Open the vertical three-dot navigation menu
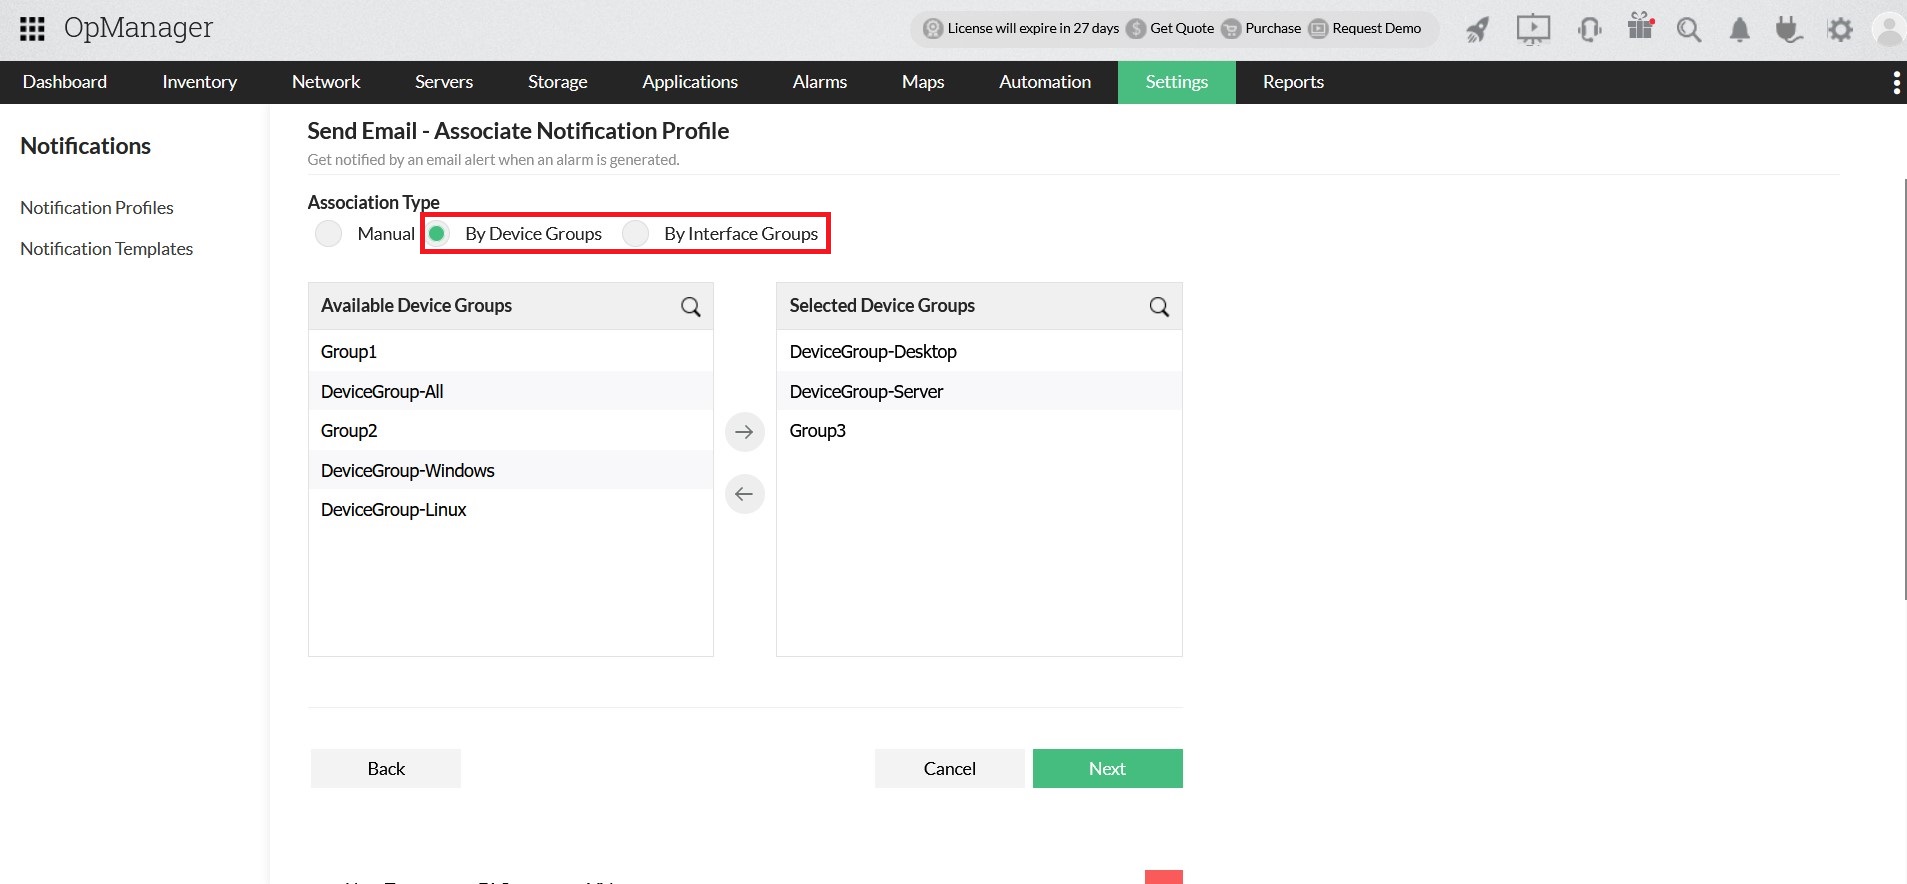Screen dimensions: 1907x884 pyautogui.click(x=1896, y=82)
